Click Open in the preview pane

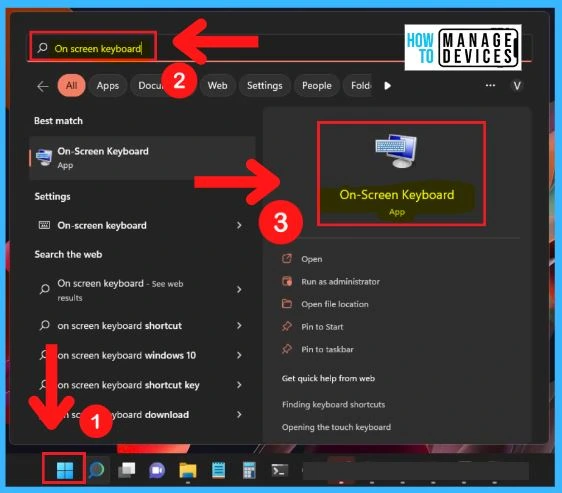click(x=311, y=259)
